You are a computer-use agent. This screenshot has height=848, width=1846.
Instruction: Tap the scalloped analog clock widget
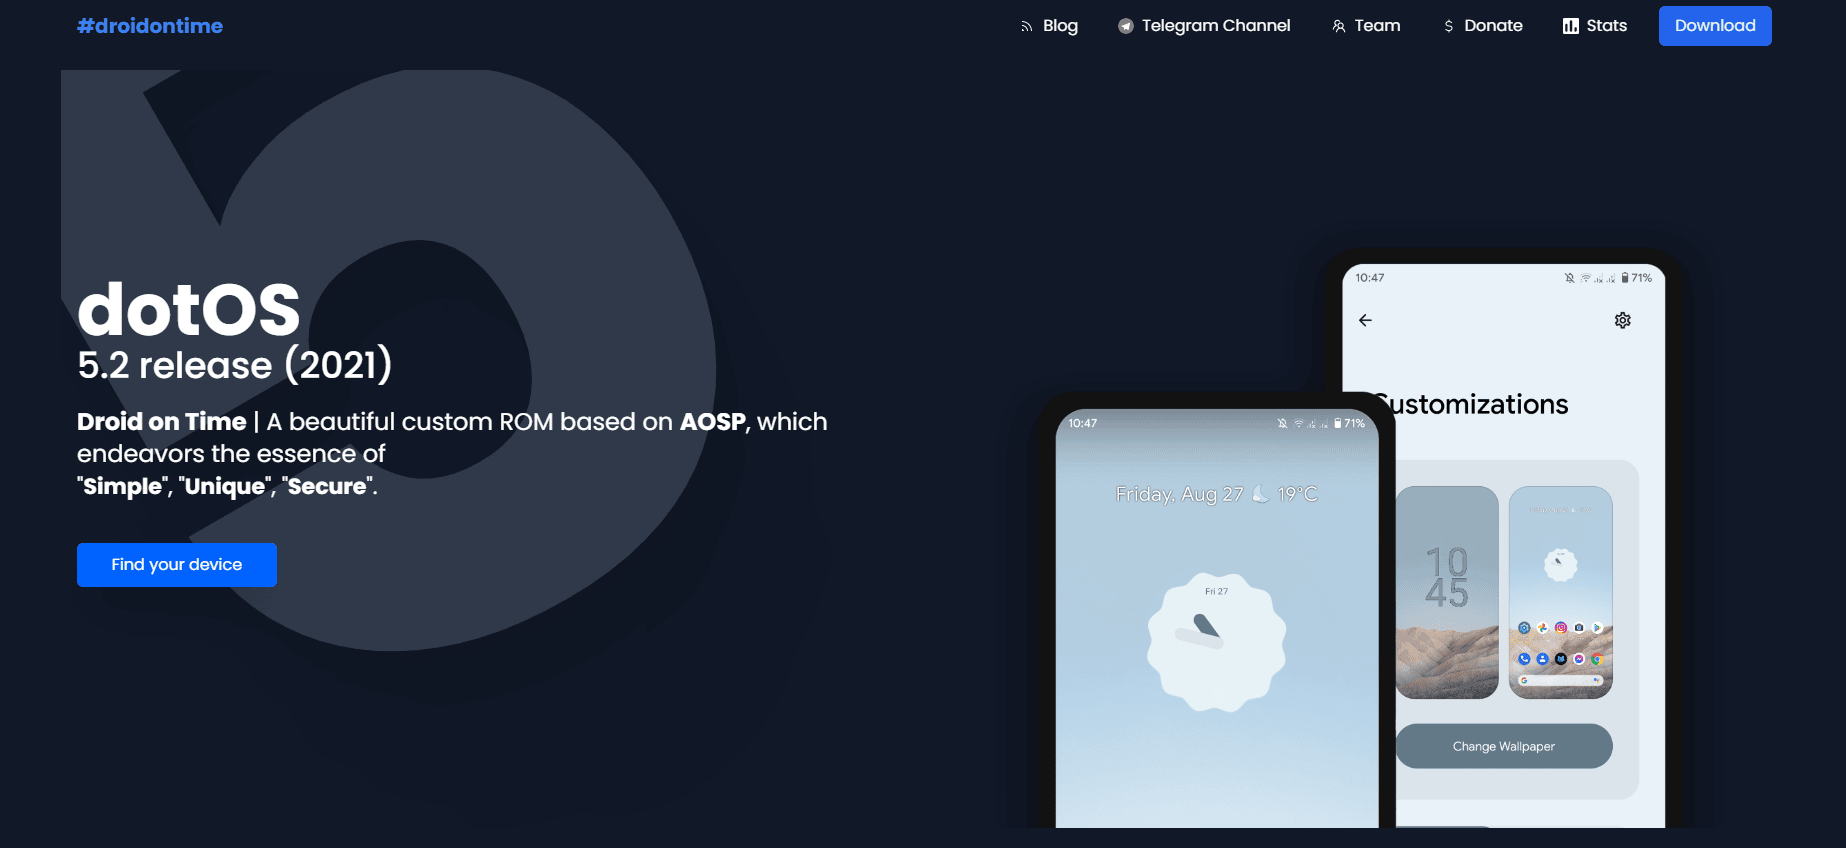pyautogui.click(x=1217, y=642)
